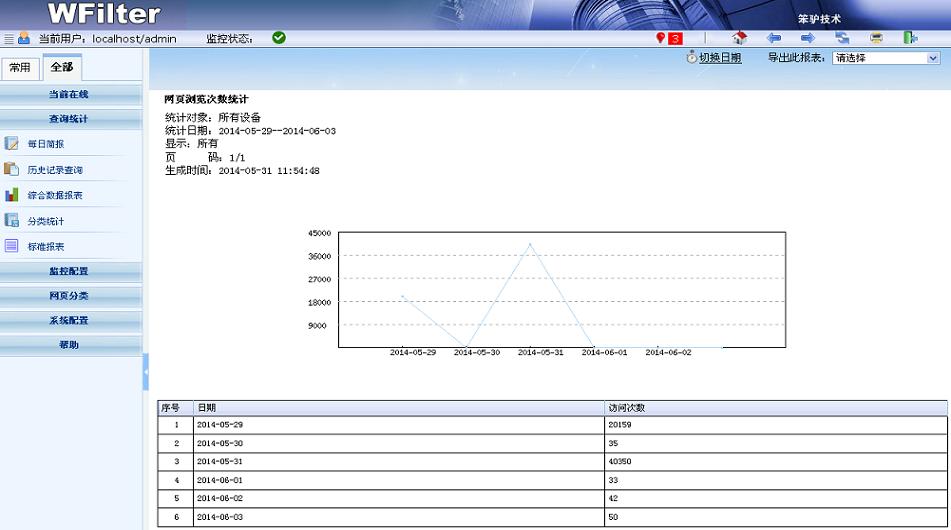Open 历史记录查询 in the sidebar

55,170
